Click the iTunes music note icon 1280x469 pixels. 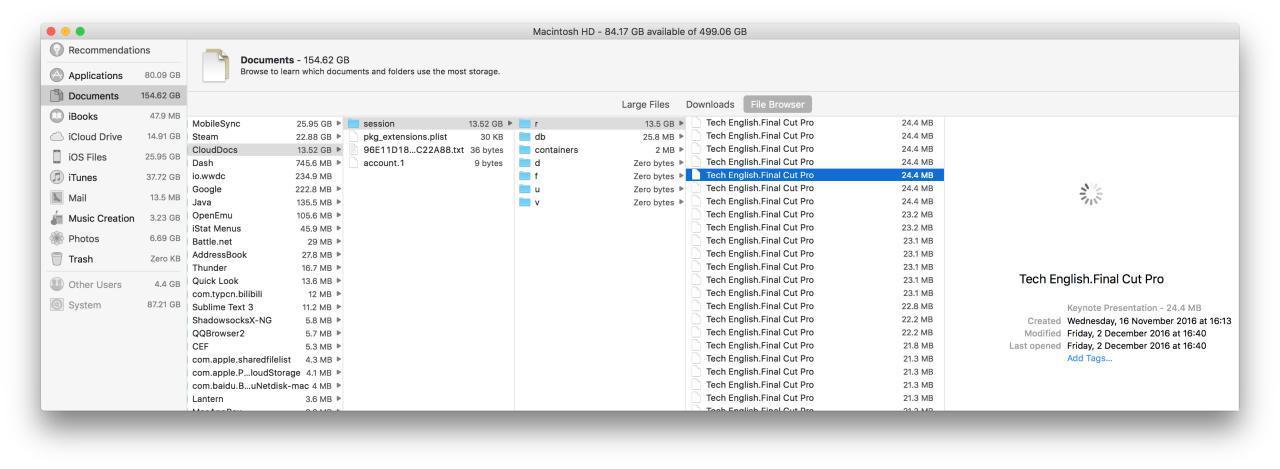56,177
